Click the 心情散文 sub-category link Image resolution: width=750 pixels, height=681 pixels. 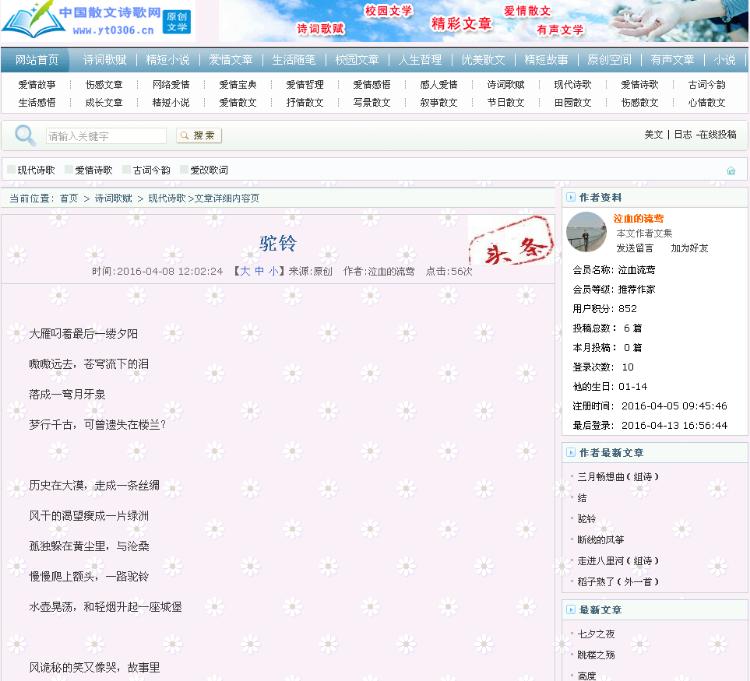pyautogui.click(x=706, y=102)
